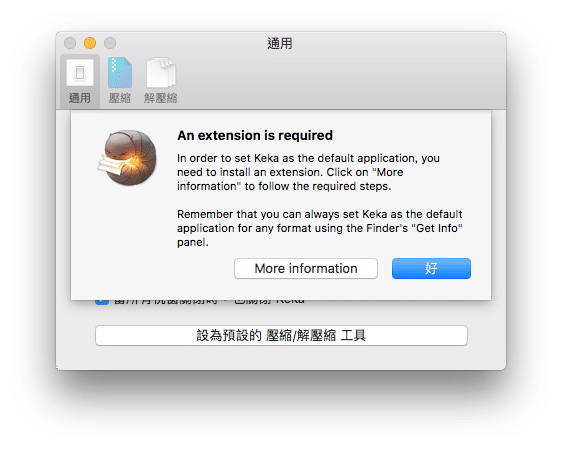Screen dimensions: 562x450
Task: Click empty toolbar area right of 解壓縮
Action: pyautogui.click(x=340, y=81)
